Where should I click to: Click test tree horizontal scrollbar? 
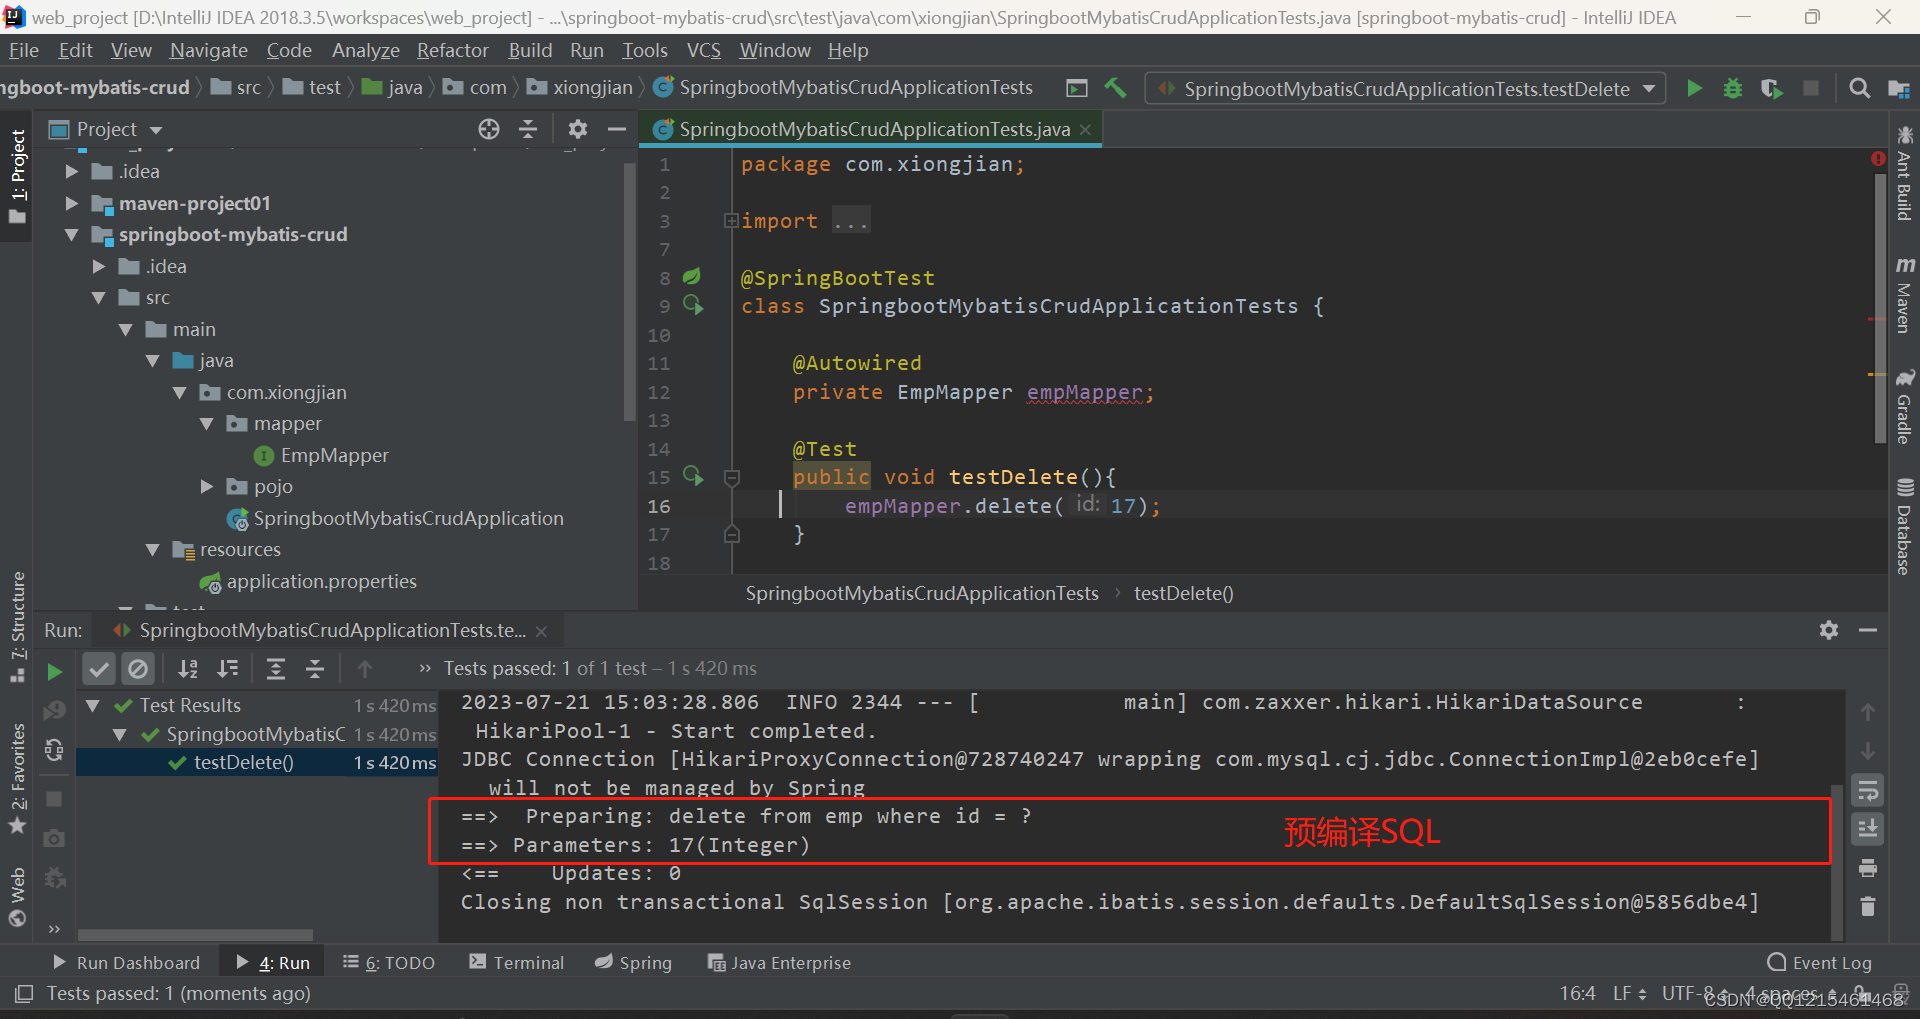click(196, 935)
